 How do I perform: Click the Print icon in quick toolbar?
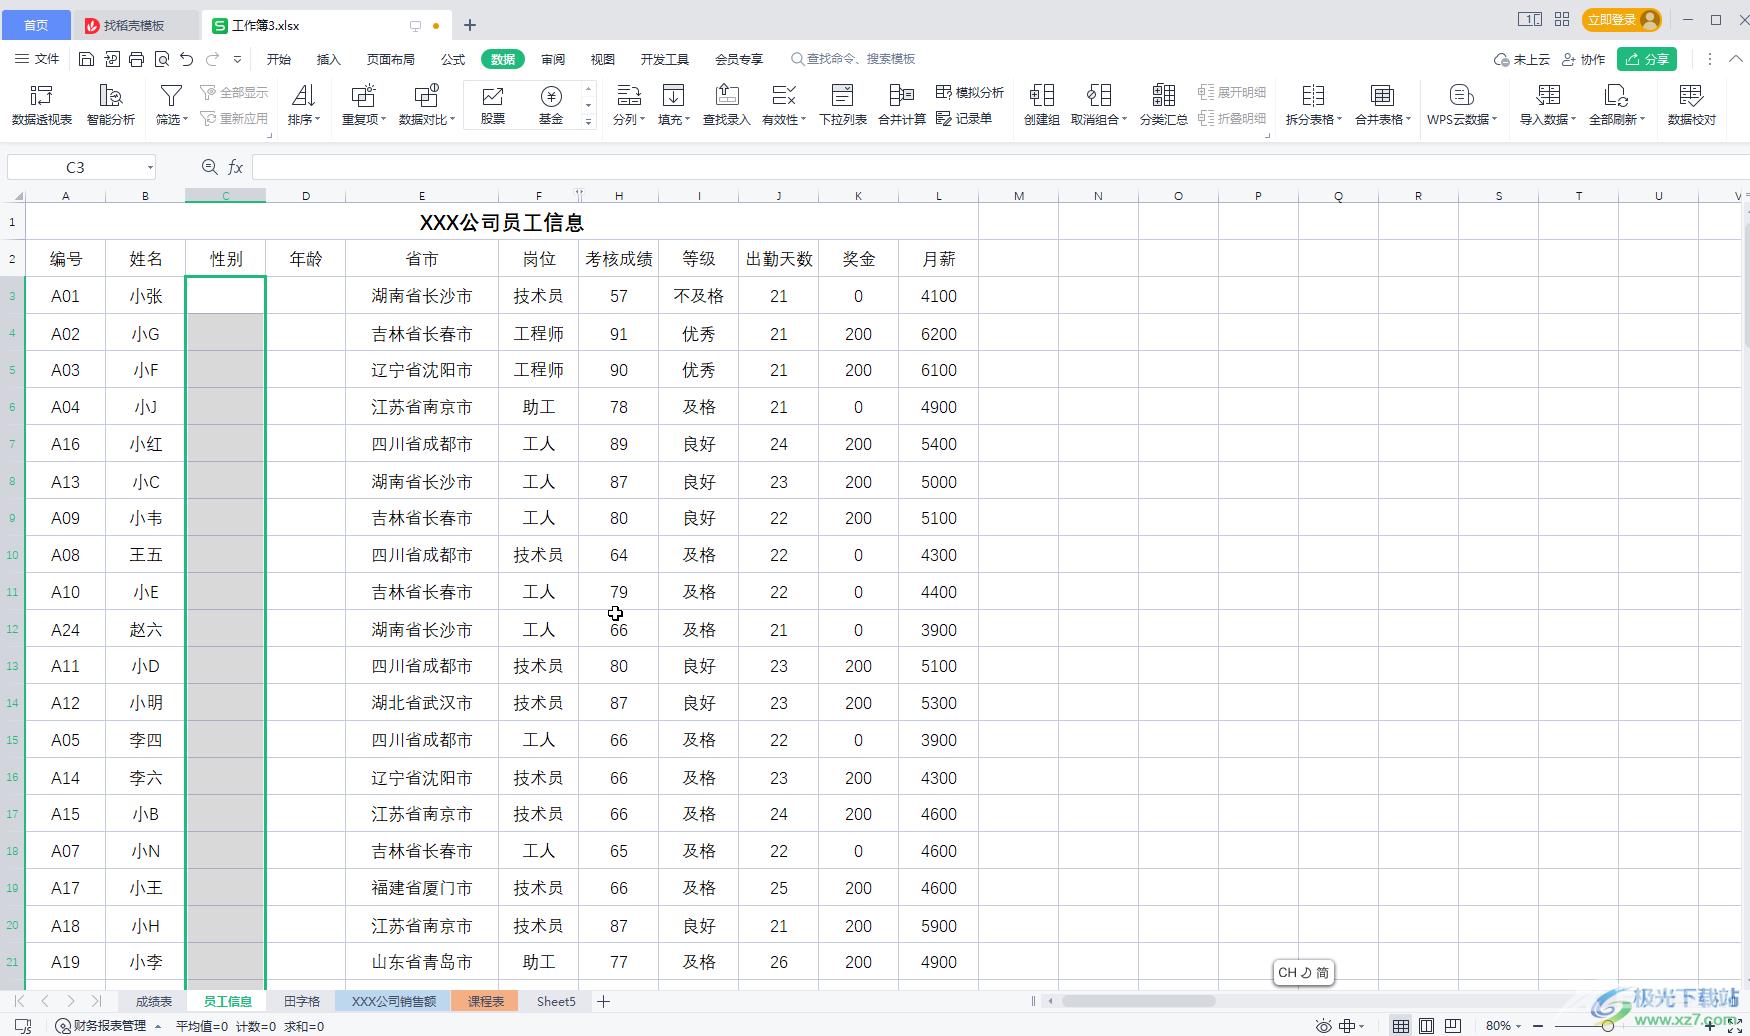tap(136, 59)
